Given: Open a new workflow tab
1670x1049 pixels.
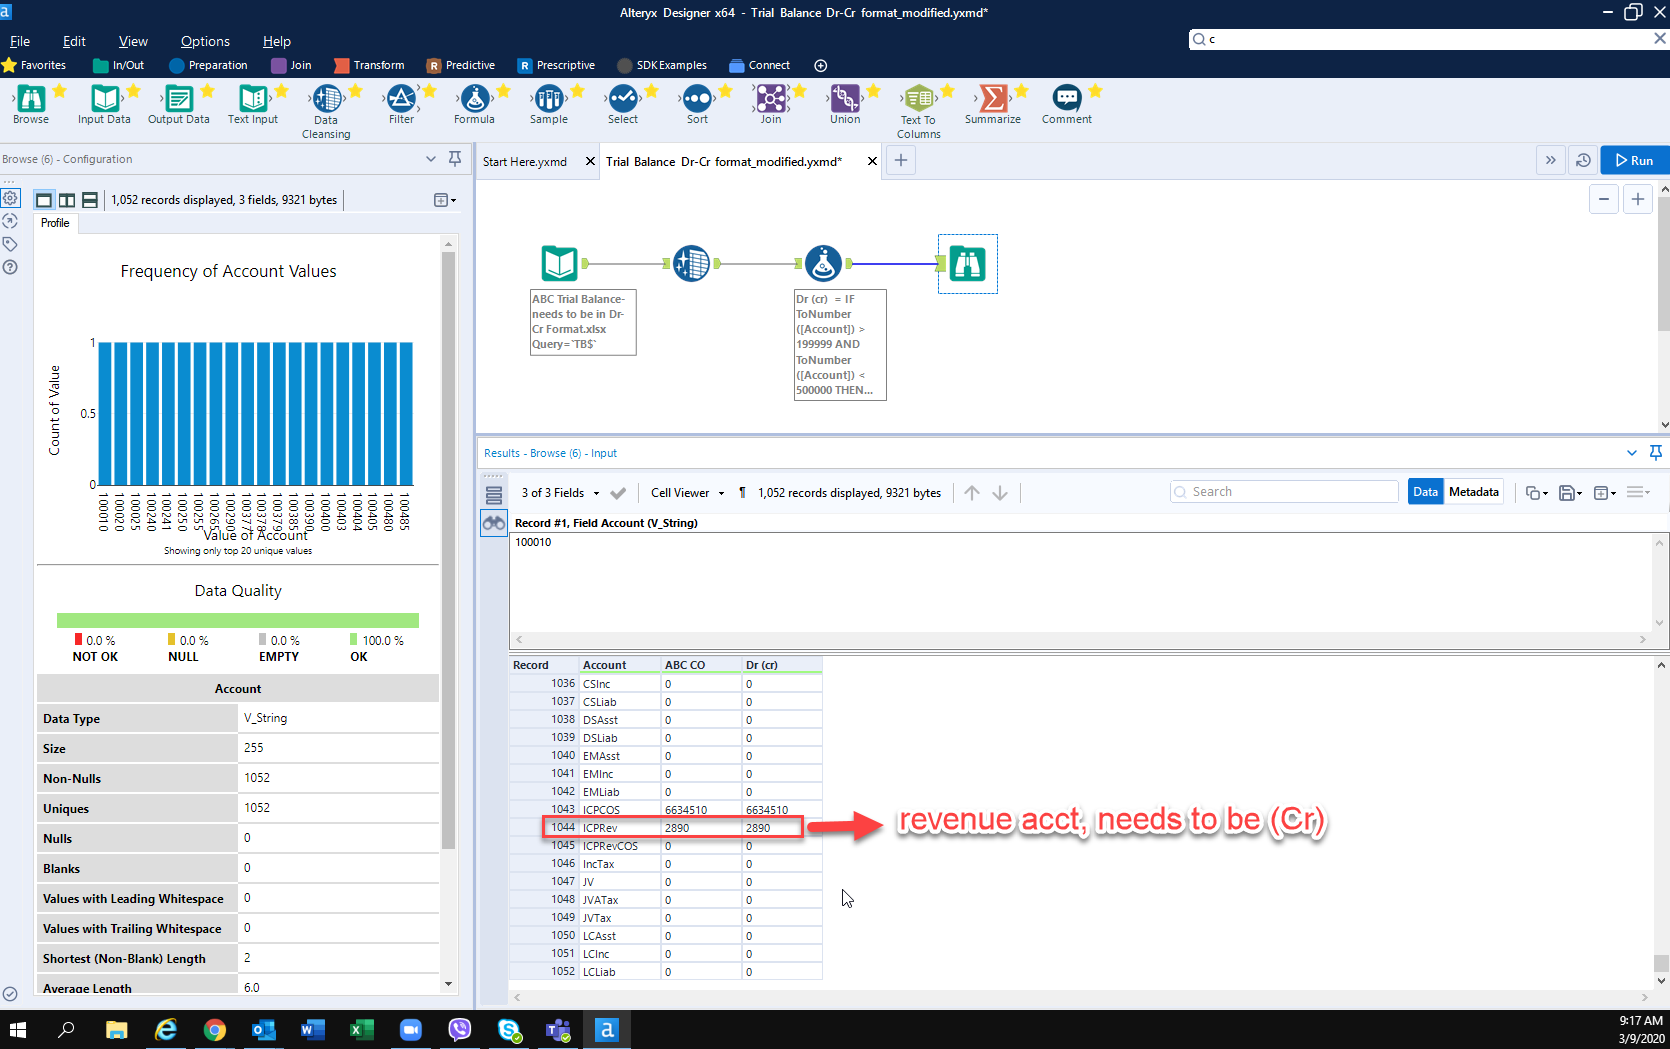Looking at the screenshot, I should (x=901, y=160).
